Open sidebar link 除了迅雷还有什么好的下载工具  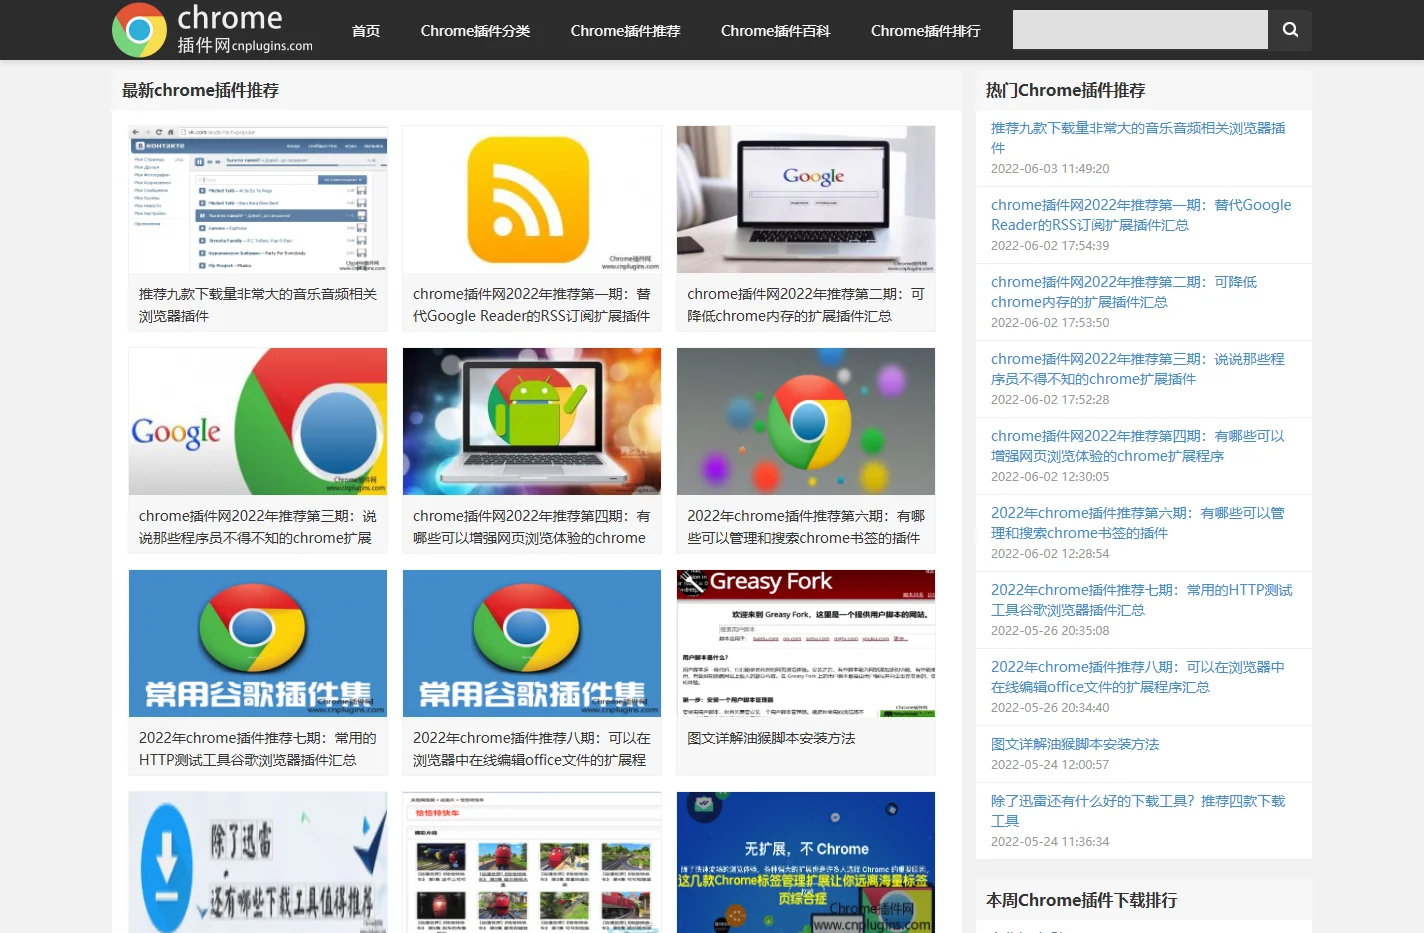point(1138,811)
